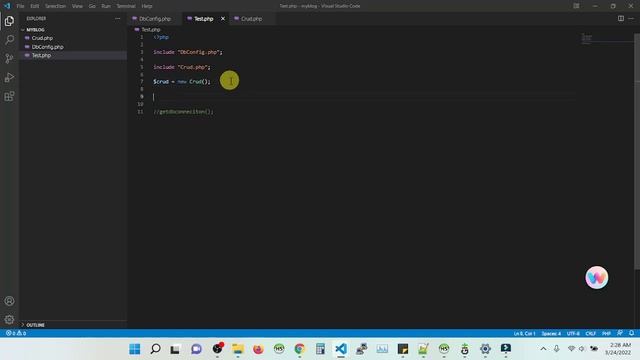This screenshot has width=640, height=360.
Task: Open the Source Control view
Action: (x=9, y=58)
